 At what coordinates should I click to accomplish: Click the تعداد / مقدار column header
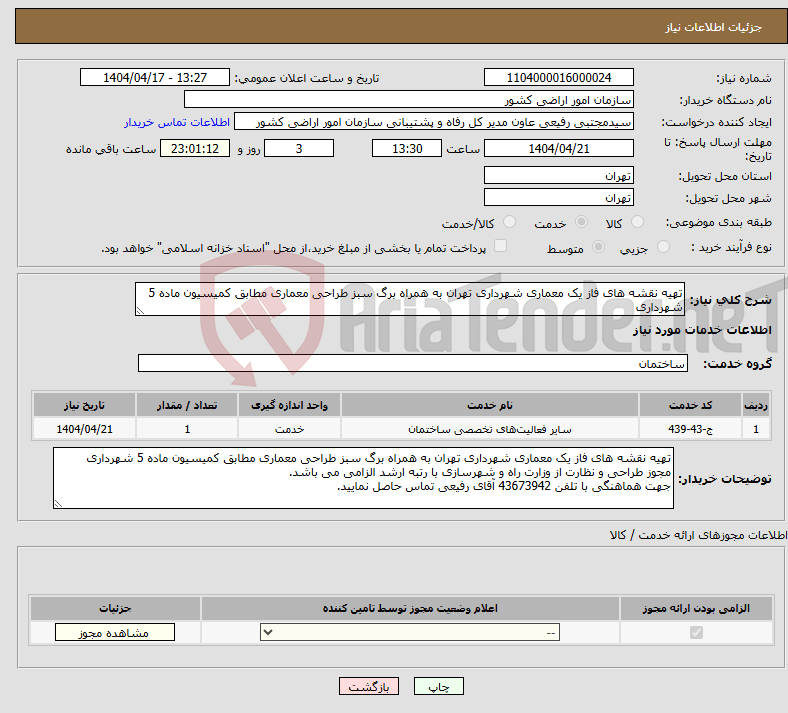click(x=187, y=405)
